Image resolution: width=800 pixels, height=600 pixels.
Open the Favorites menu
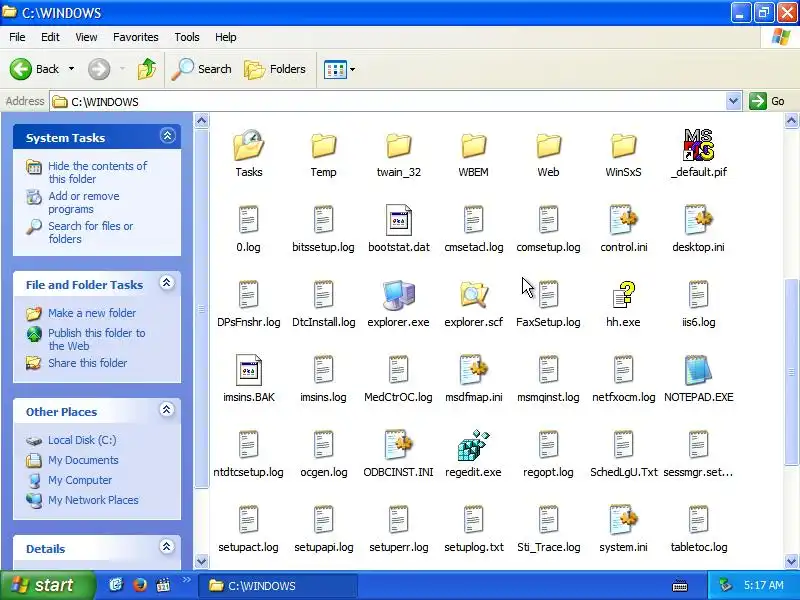136,37
